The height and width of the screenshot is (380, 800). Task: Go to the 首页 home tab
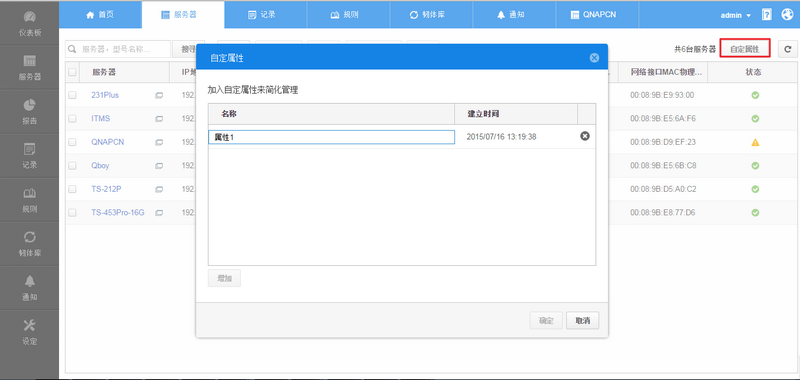(100, 15)
